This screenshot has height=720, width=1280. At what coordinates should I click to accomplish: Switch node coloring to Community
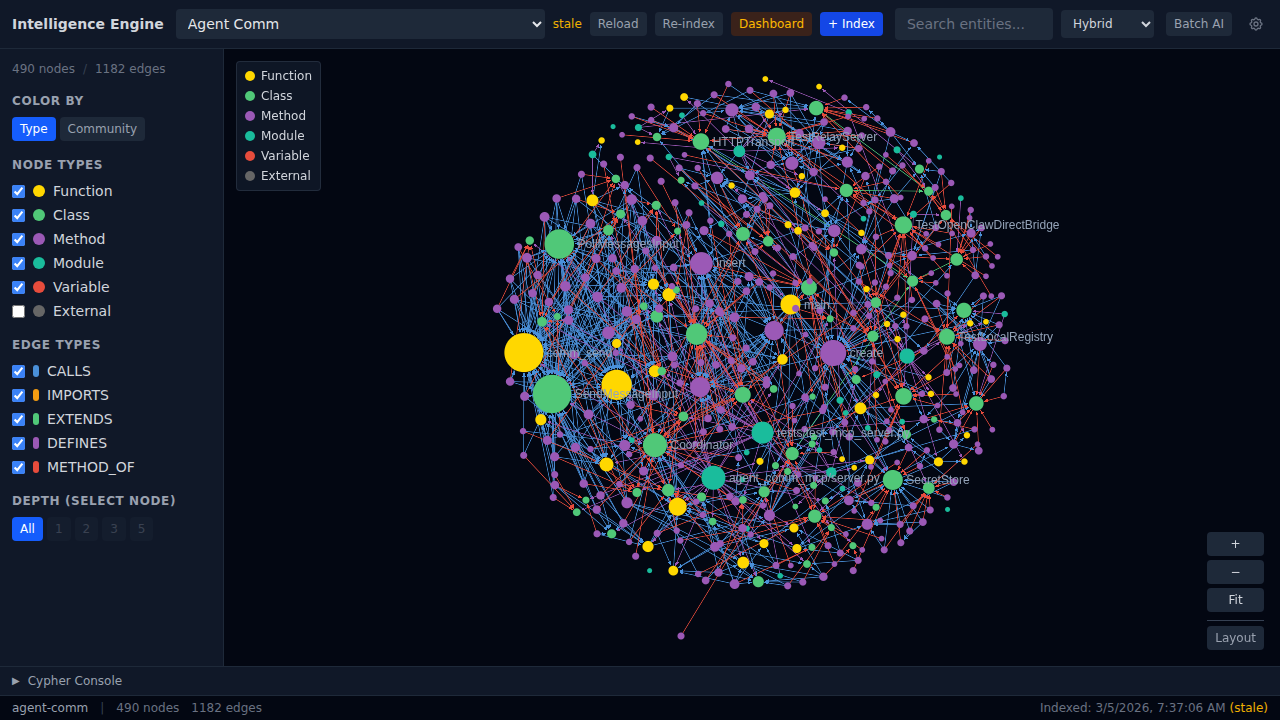[102, 128]
